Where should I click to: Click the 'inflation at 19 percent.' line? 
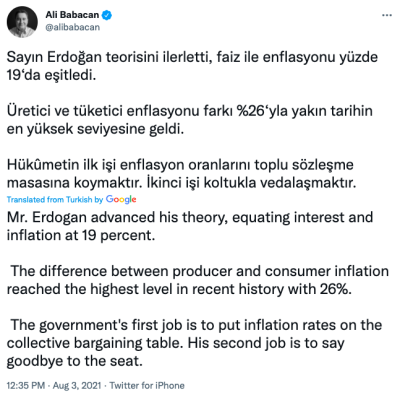[81, 235]
